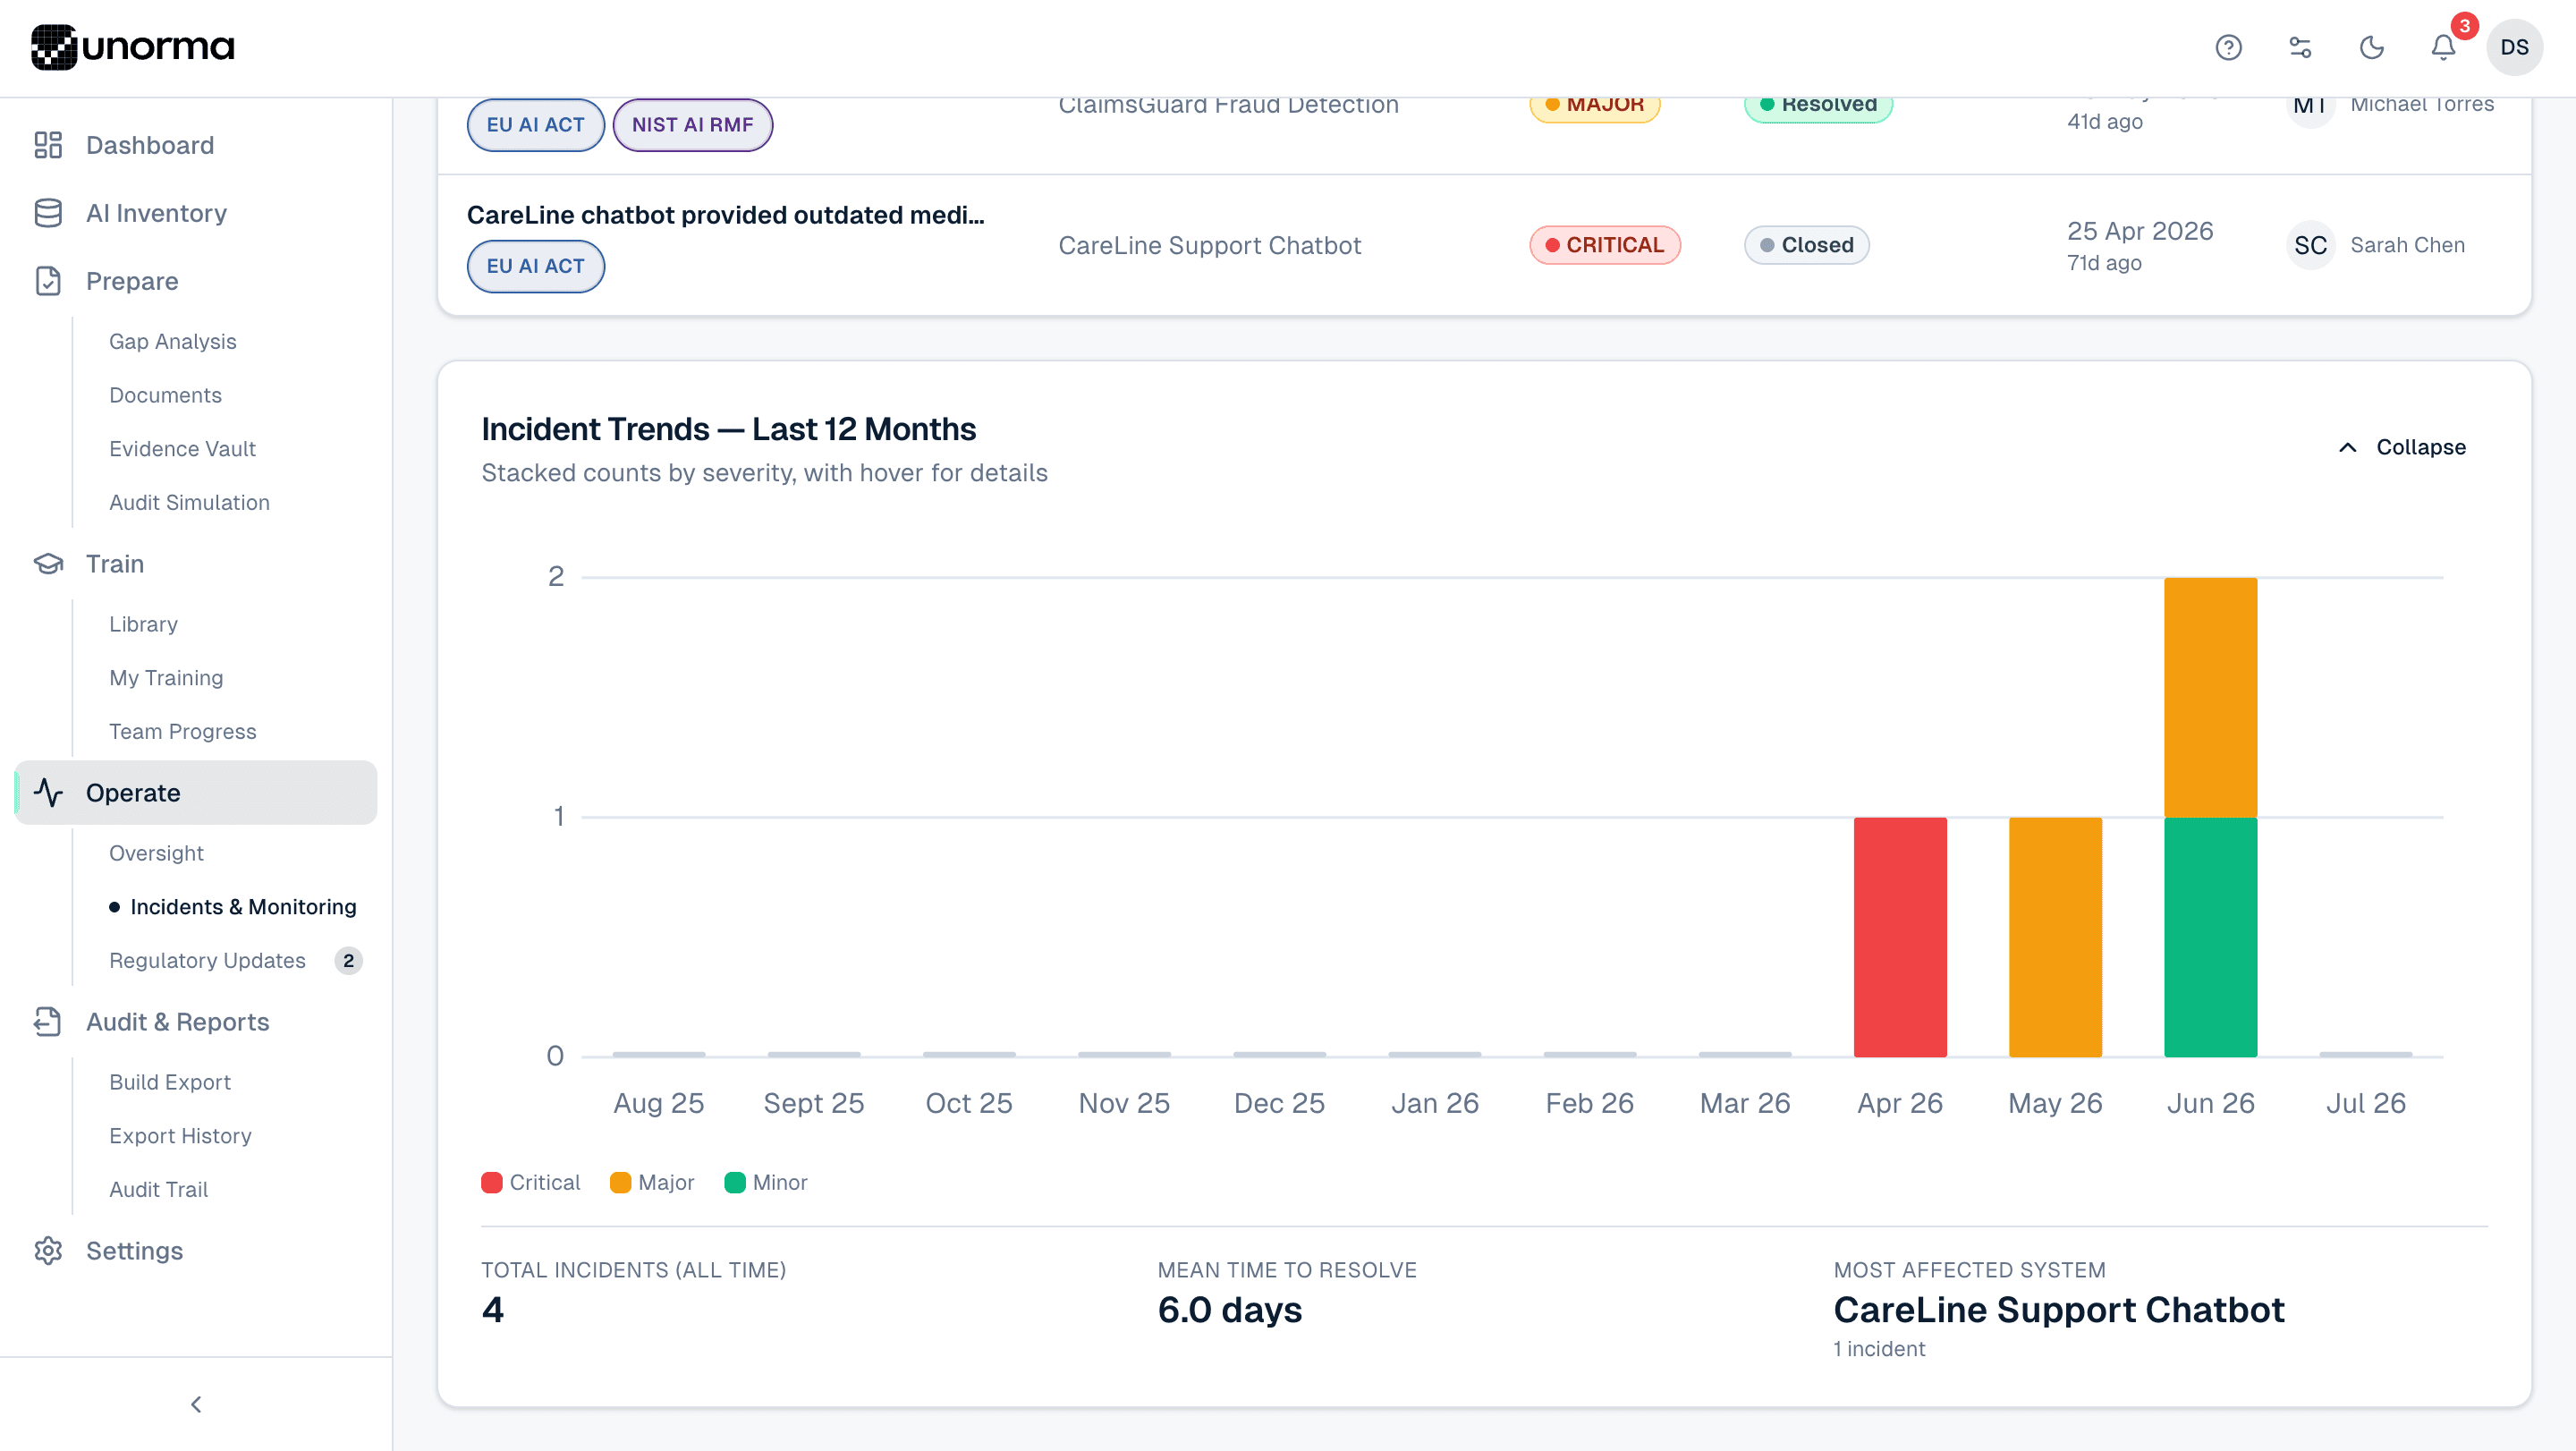
Task: Open notifications bell with 3 badge
Action: tap(2443, 47)
